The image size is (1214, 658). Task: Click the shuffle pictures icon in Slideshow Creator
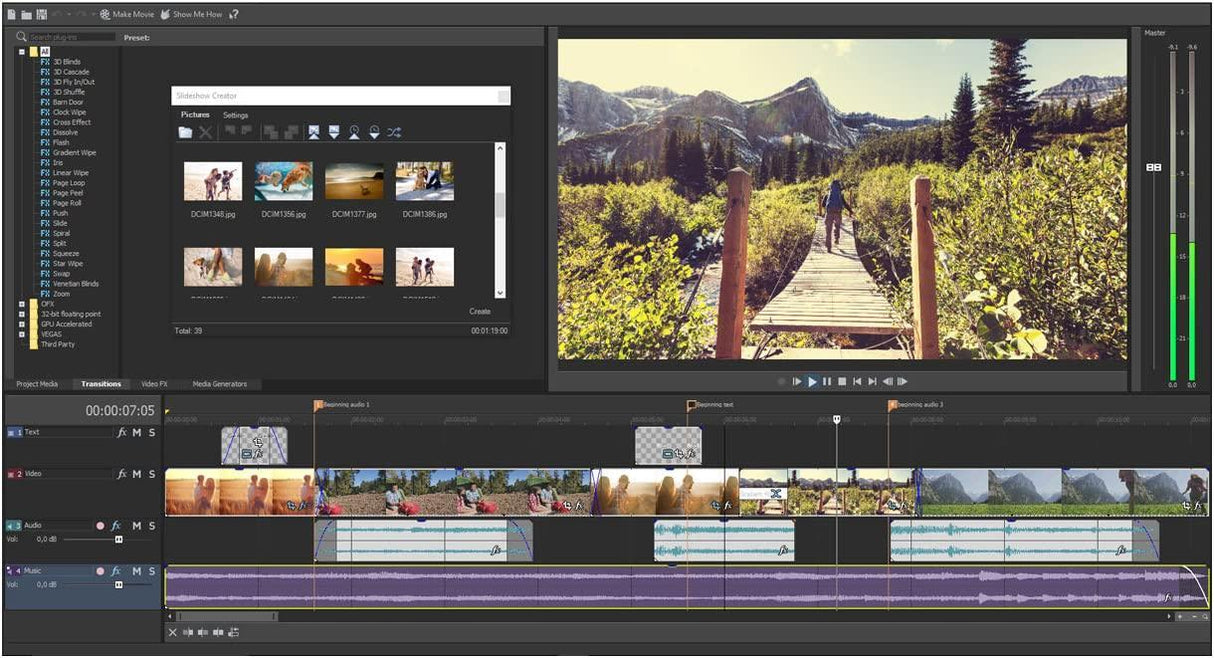click(394, 132)
